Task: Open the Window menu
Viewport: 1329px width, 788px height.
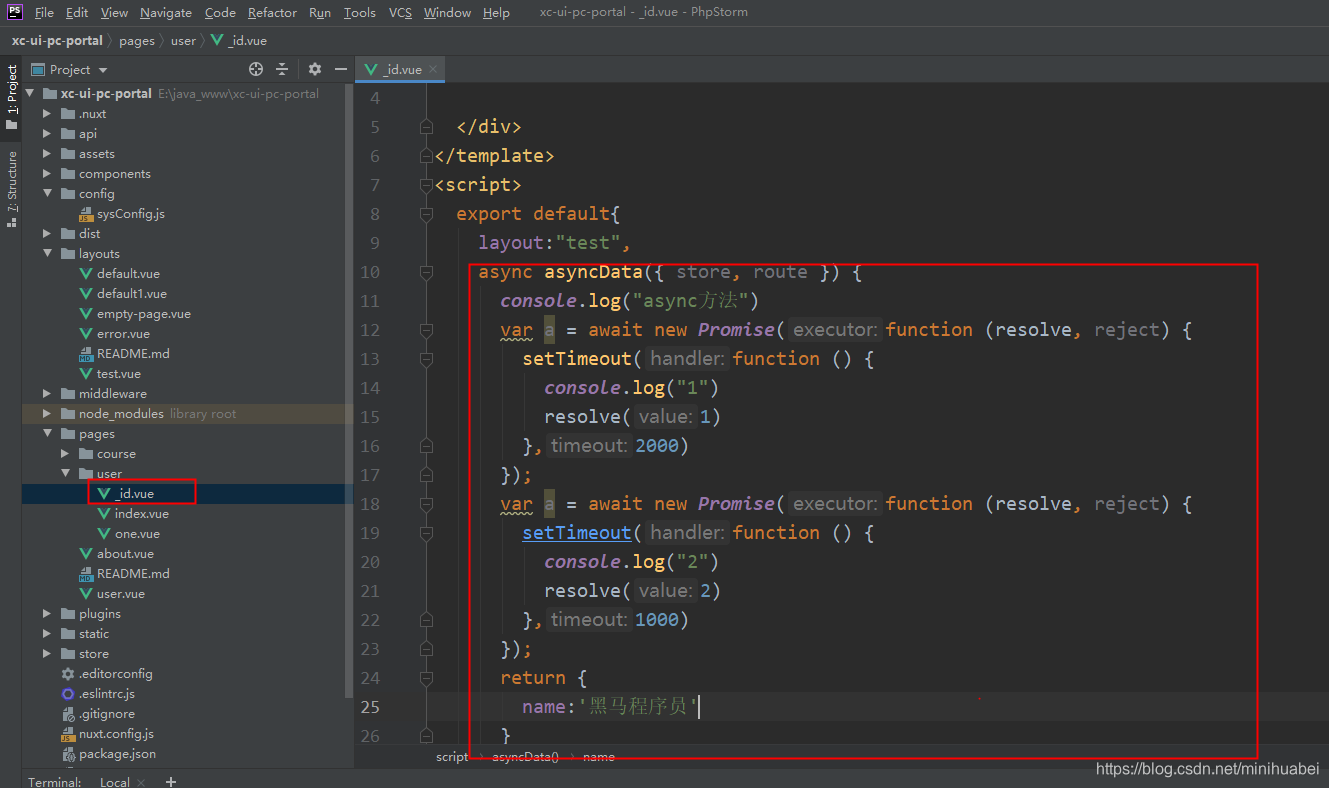Action: coord(447,12)
